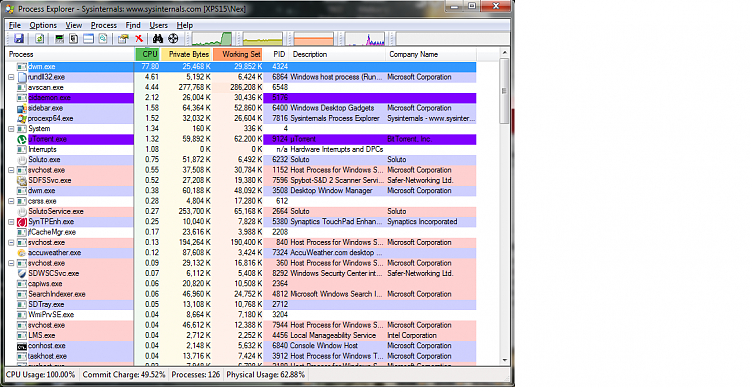Sort by the PID column header
Viewport: 750px width, 387px height.
click(276, 55)
